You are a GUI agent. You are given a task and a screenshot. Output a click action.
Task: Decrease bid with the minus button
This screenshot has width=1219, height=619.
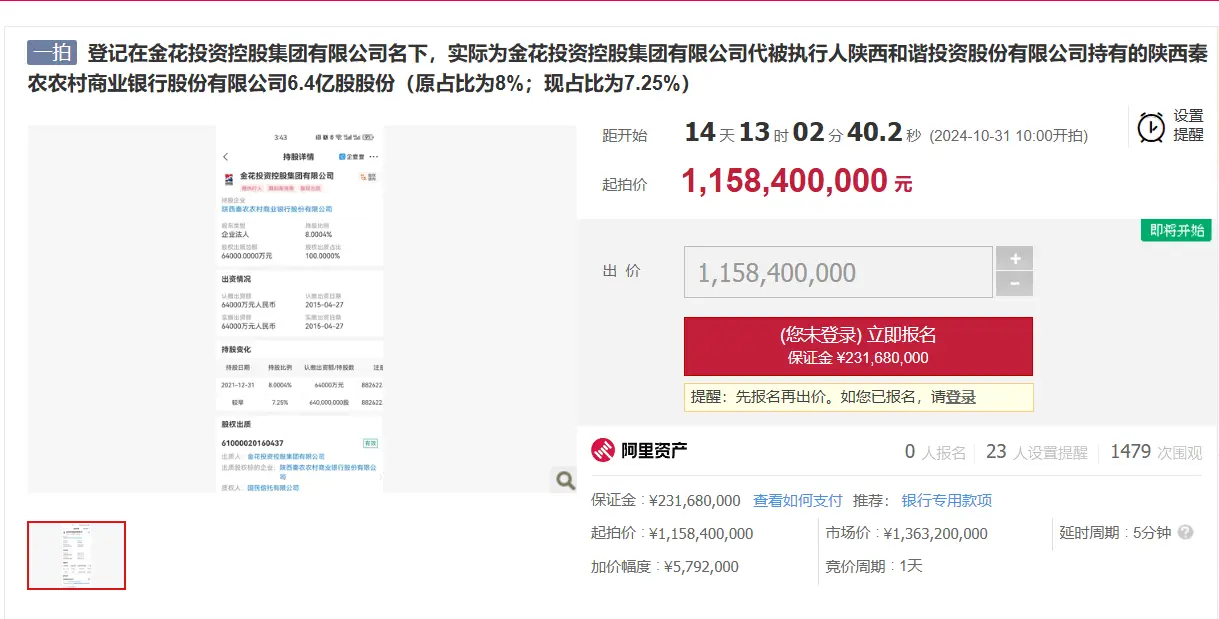tap(1014, 284)
